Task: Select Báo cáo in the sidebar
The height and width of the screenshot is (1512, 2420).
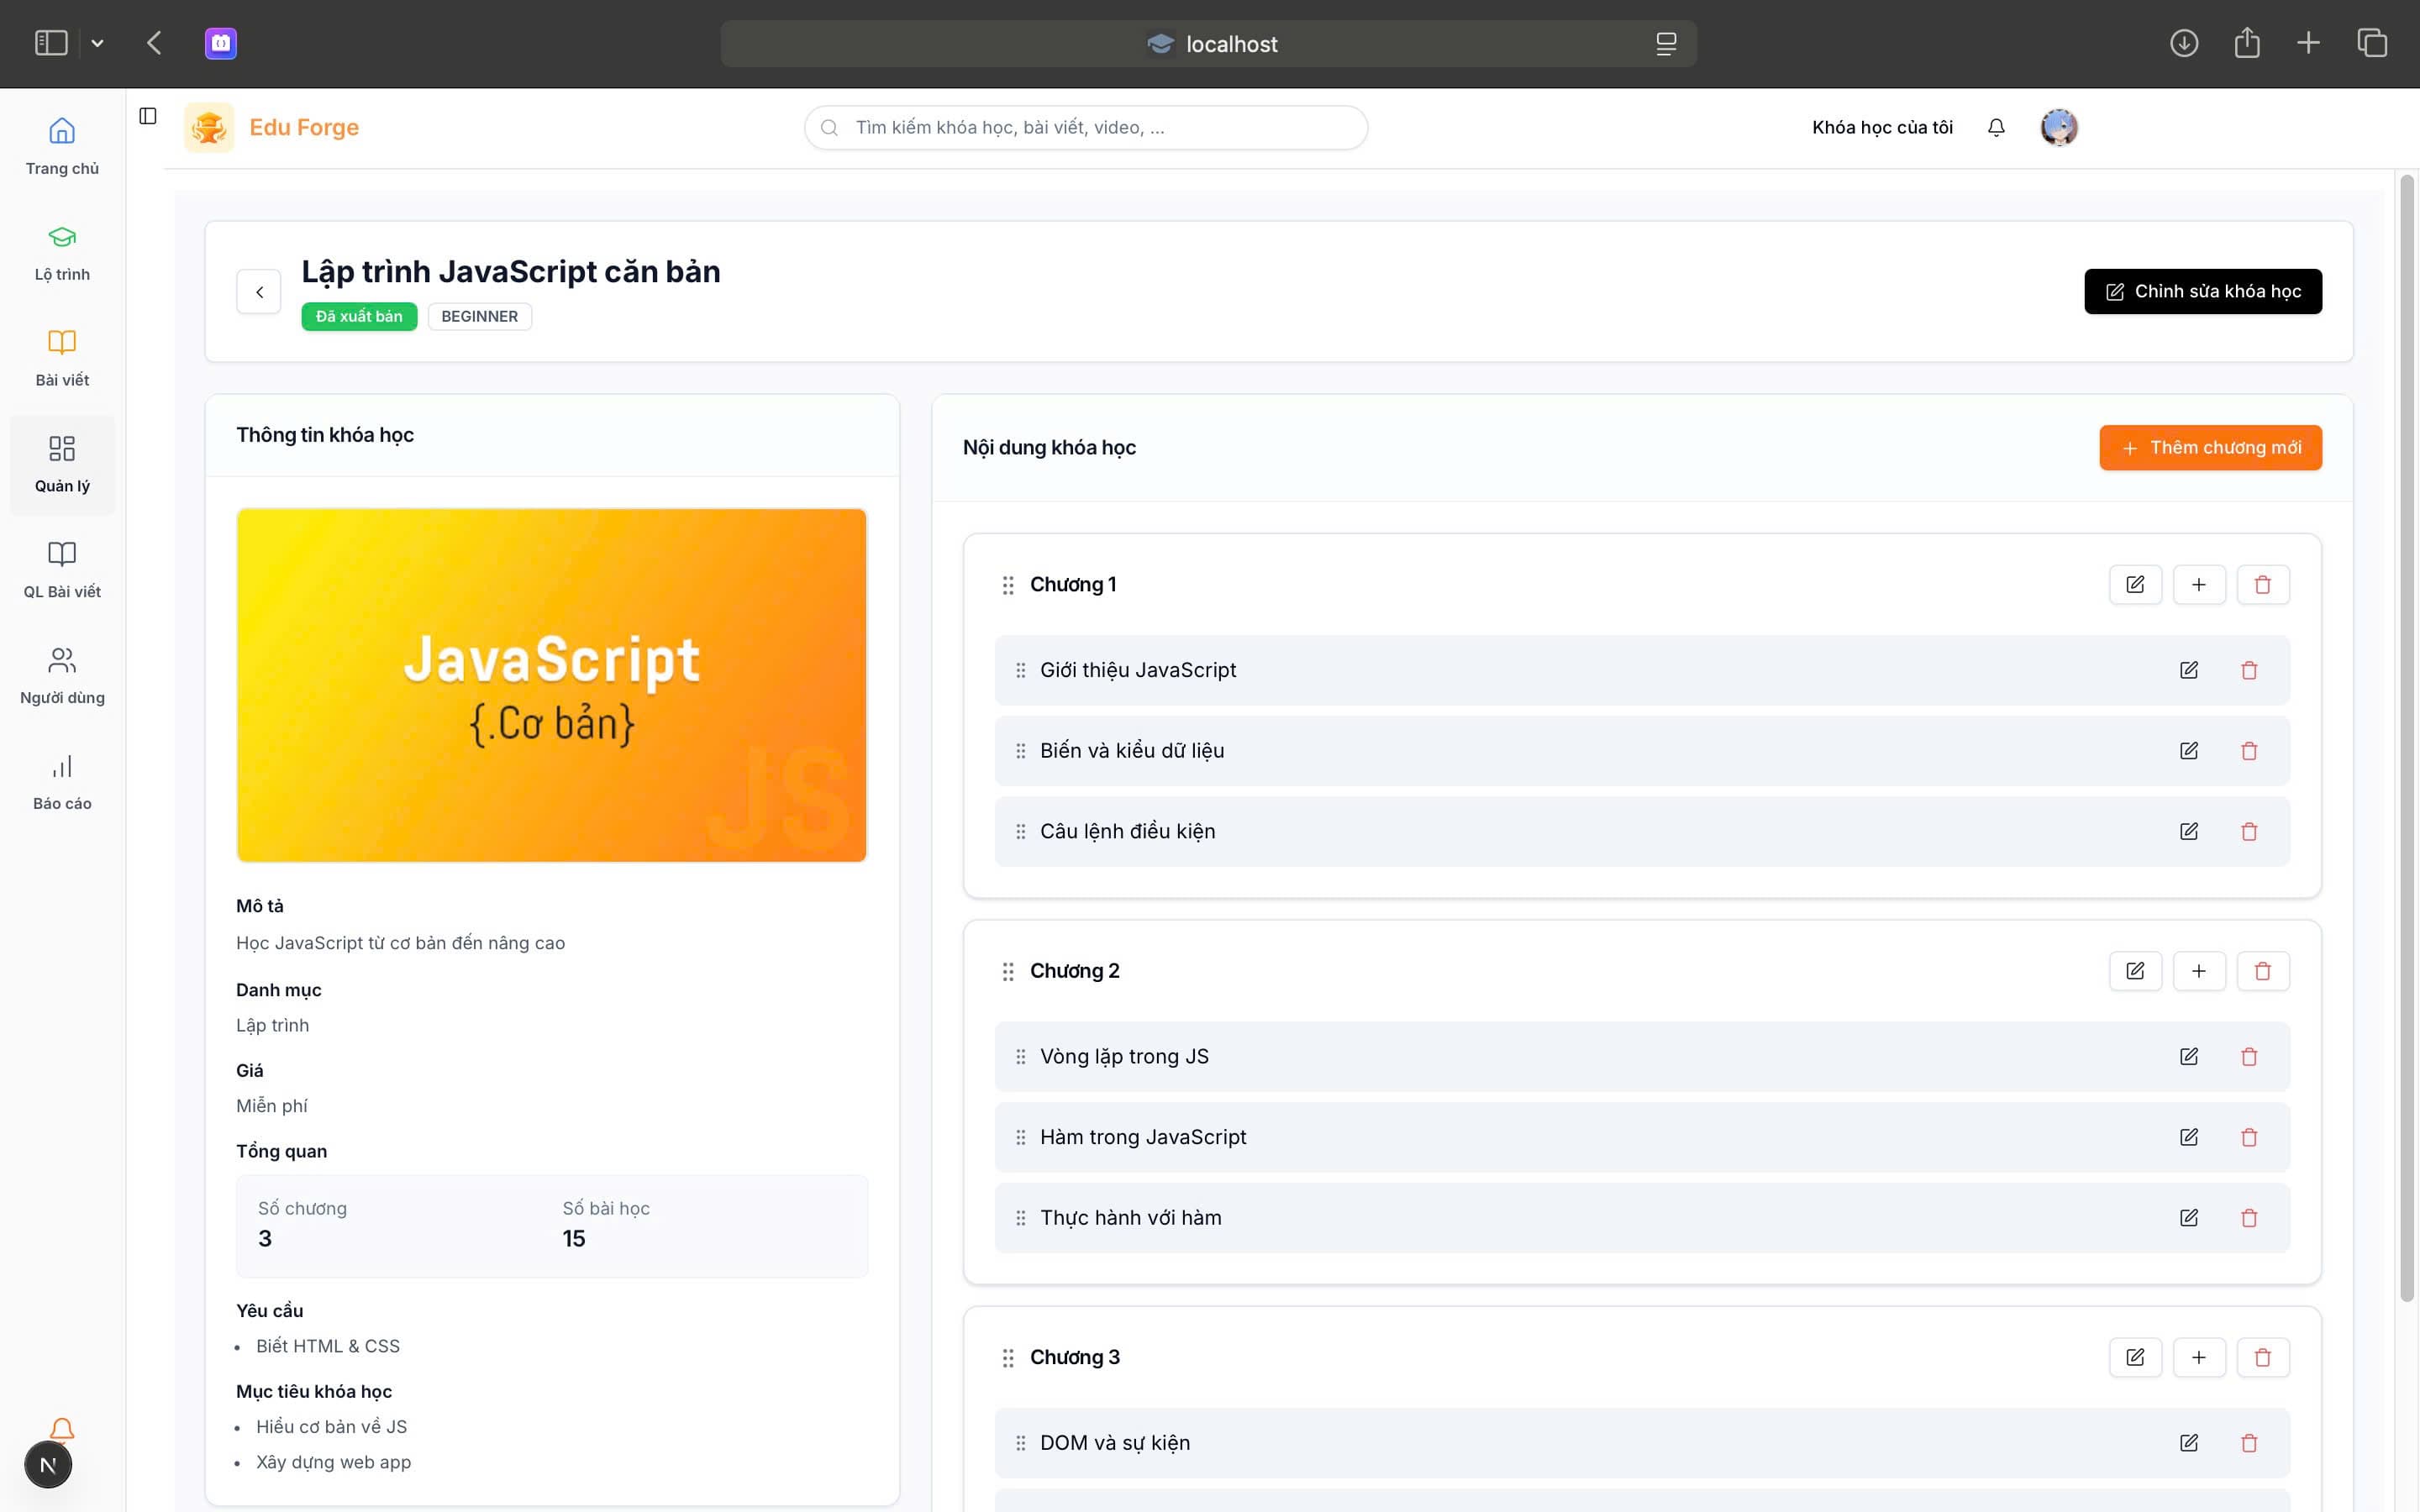Action: click(x=62, y=782)
